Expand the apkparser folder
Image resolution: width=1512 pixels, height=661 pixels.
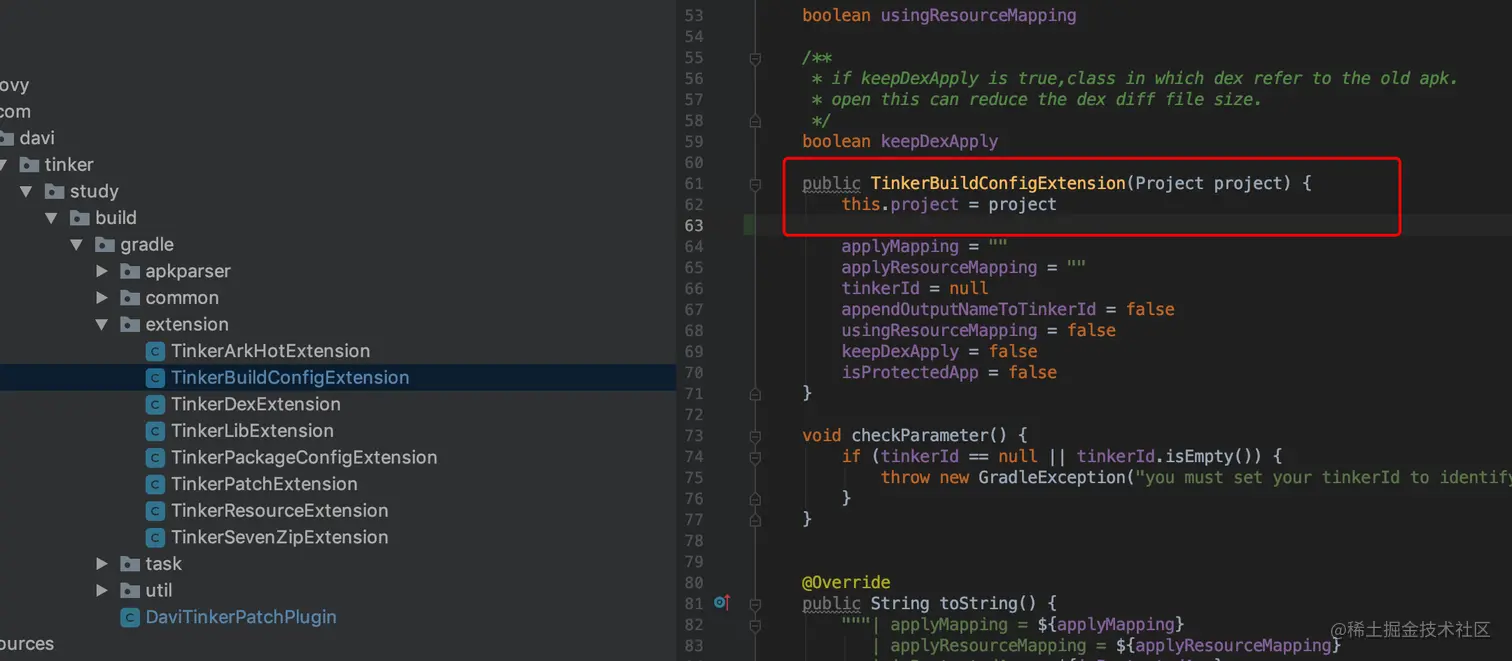[x=102, y=271]
